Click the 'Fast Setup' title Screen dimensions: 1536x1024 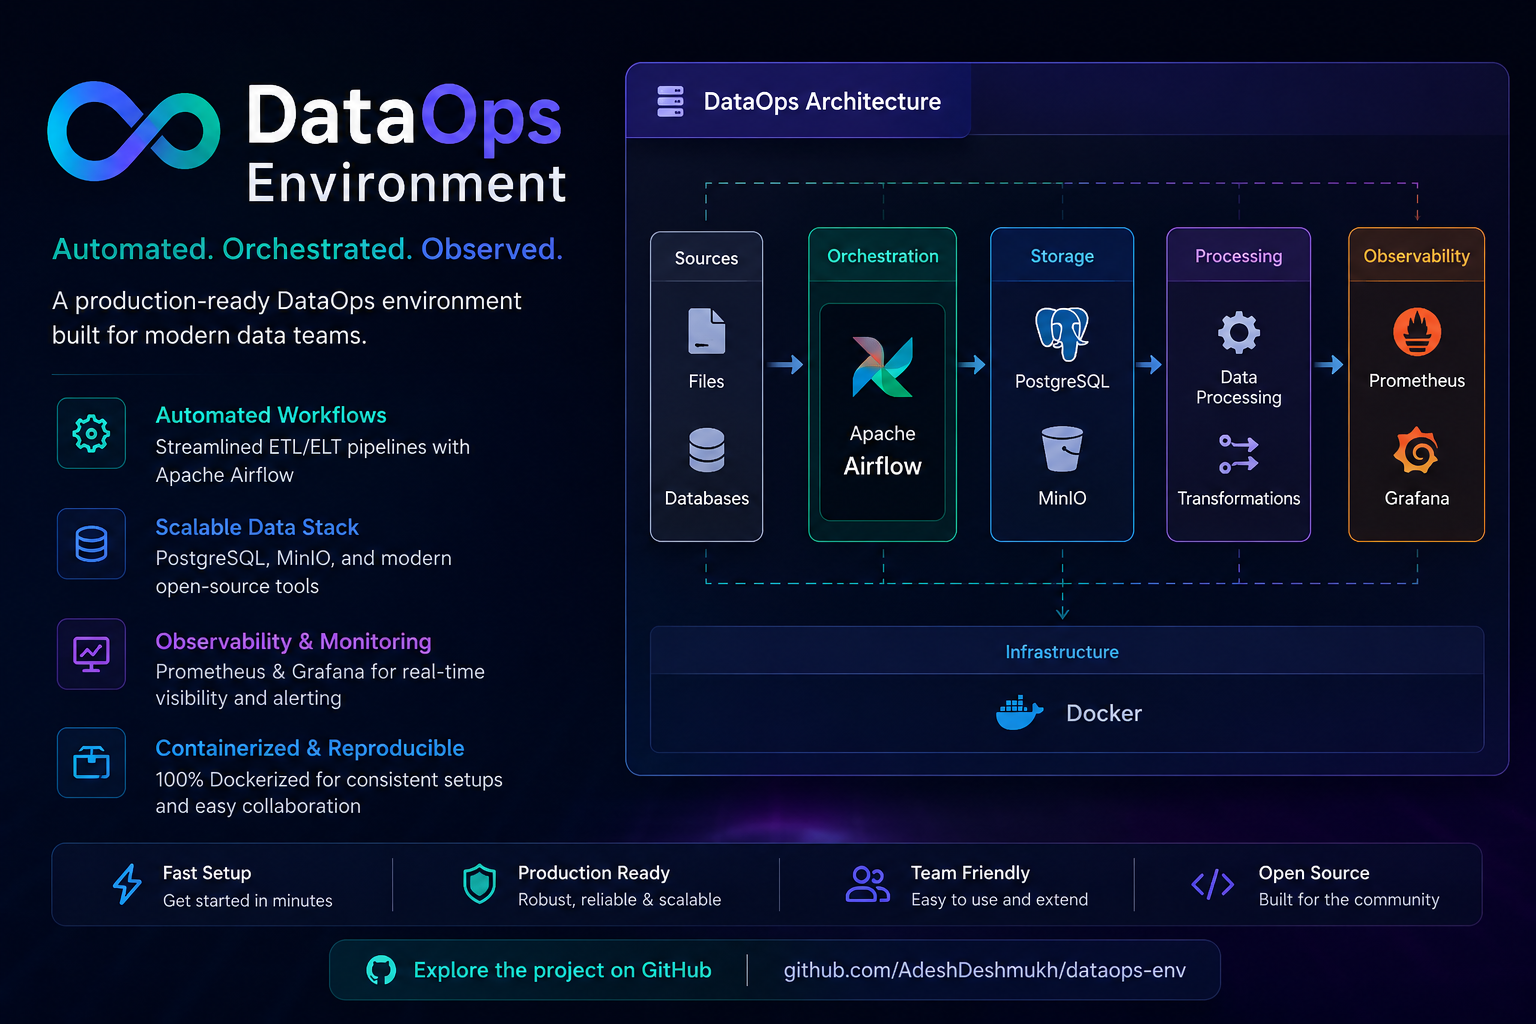click(x=207, y=873)
